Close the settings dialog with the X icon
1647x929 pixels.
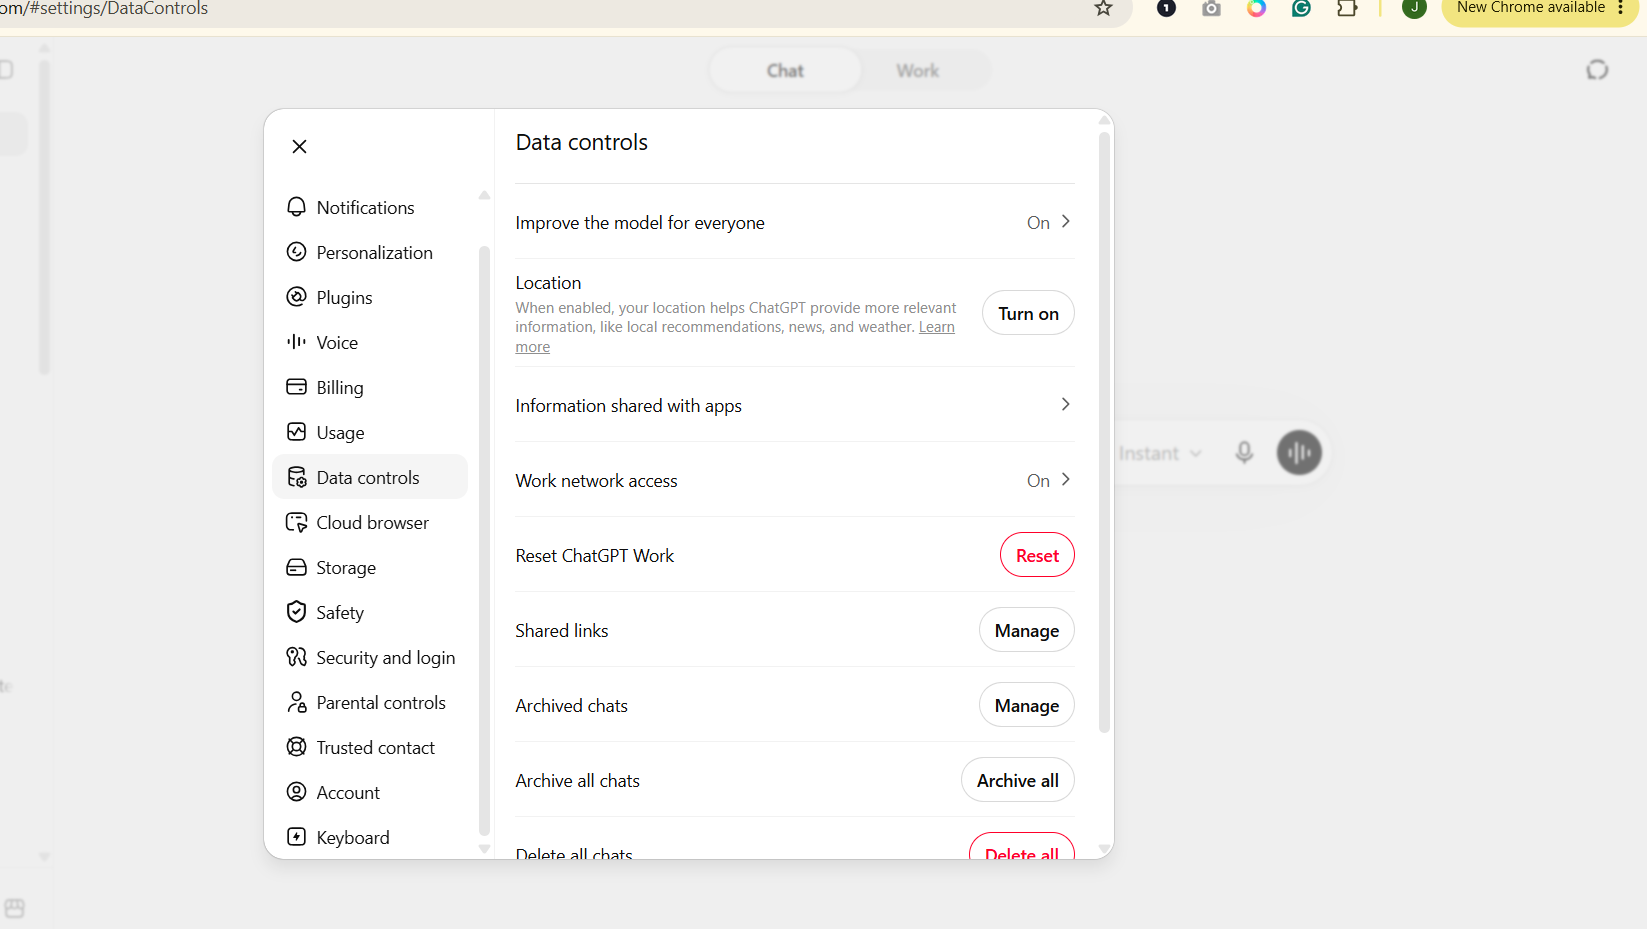click(x=299, y=146)
